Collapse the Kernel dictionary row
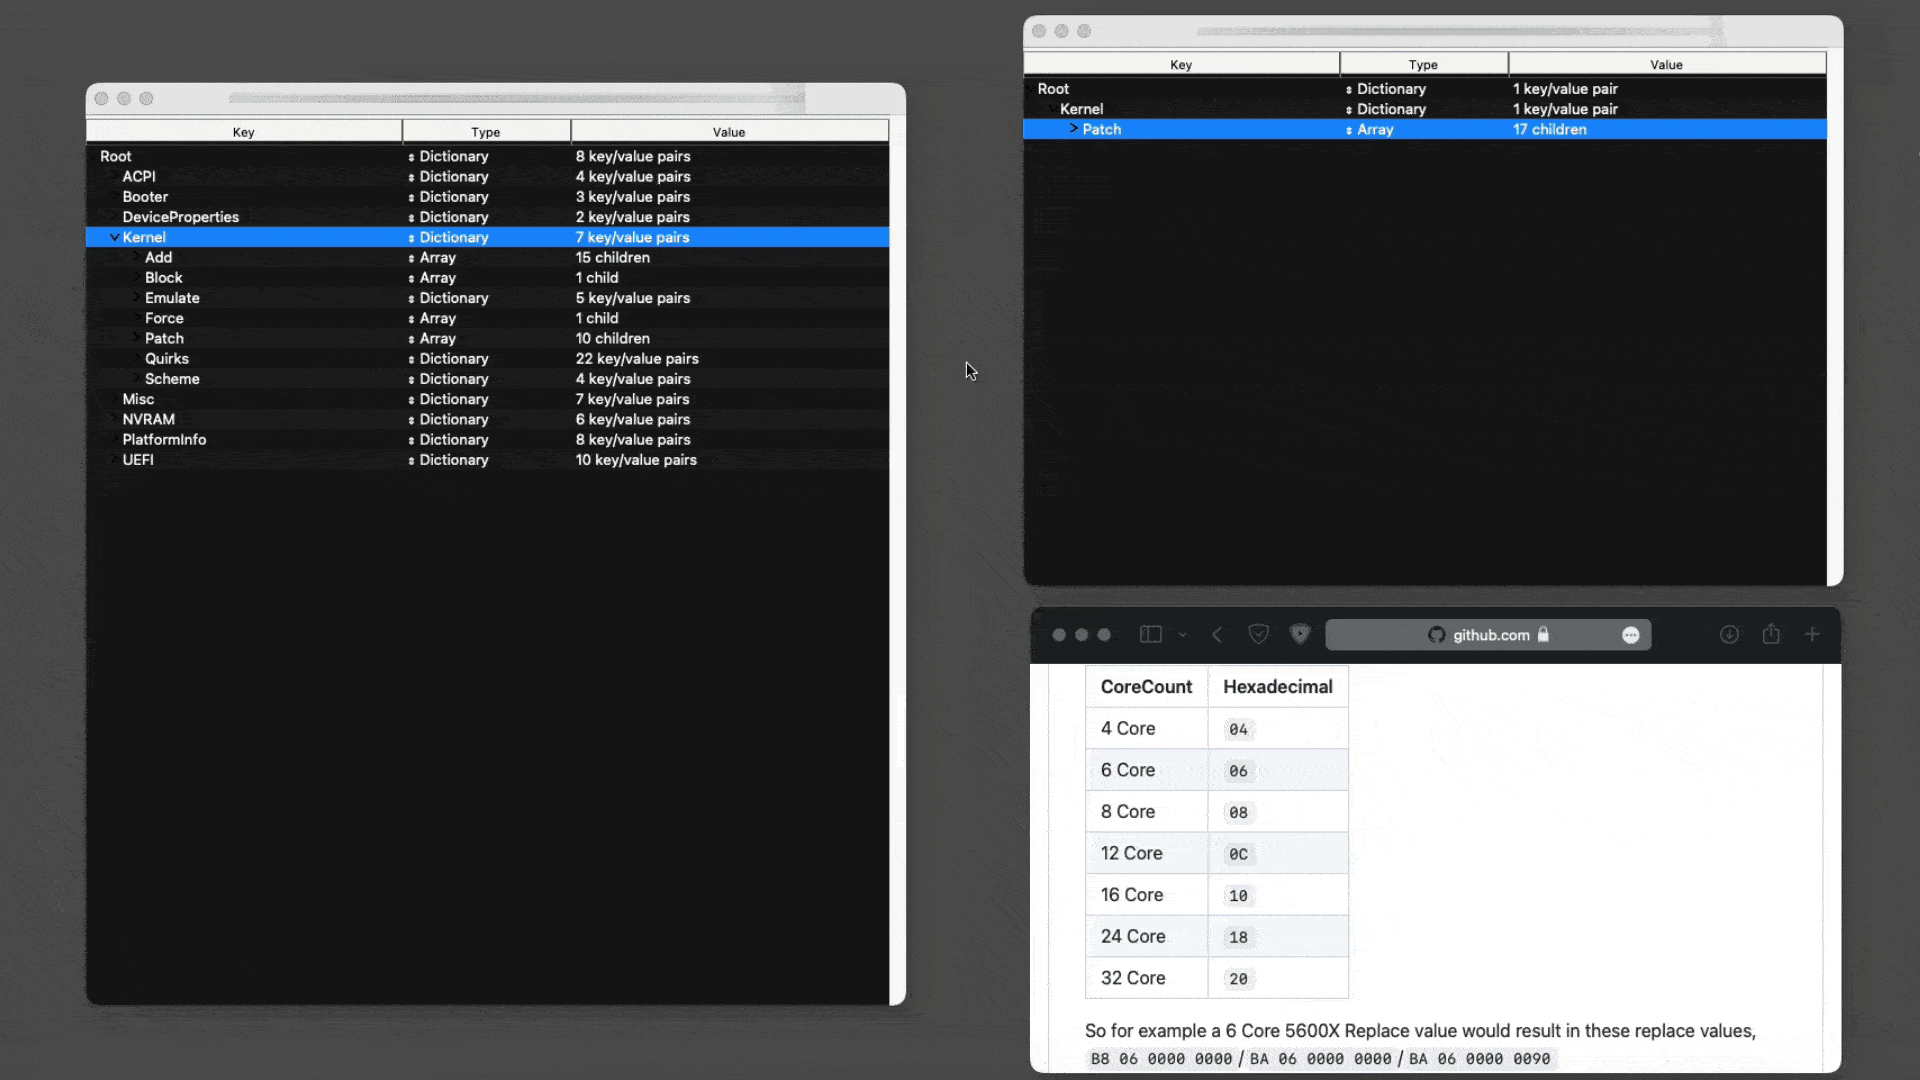The height and width of the screenshot is (1080, 1920). tap(114, 237)
